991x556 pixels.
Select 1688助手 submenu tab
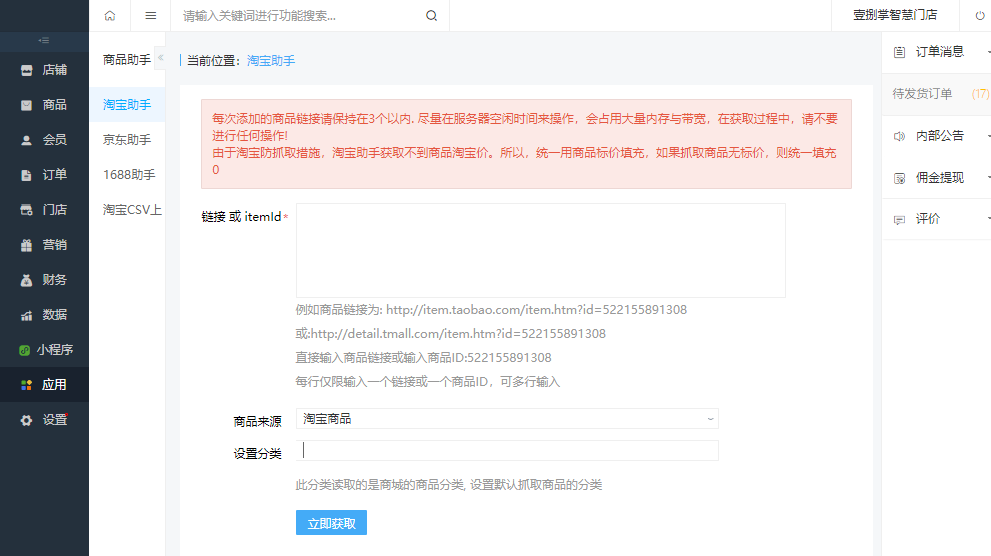click(x=127, y=174)
